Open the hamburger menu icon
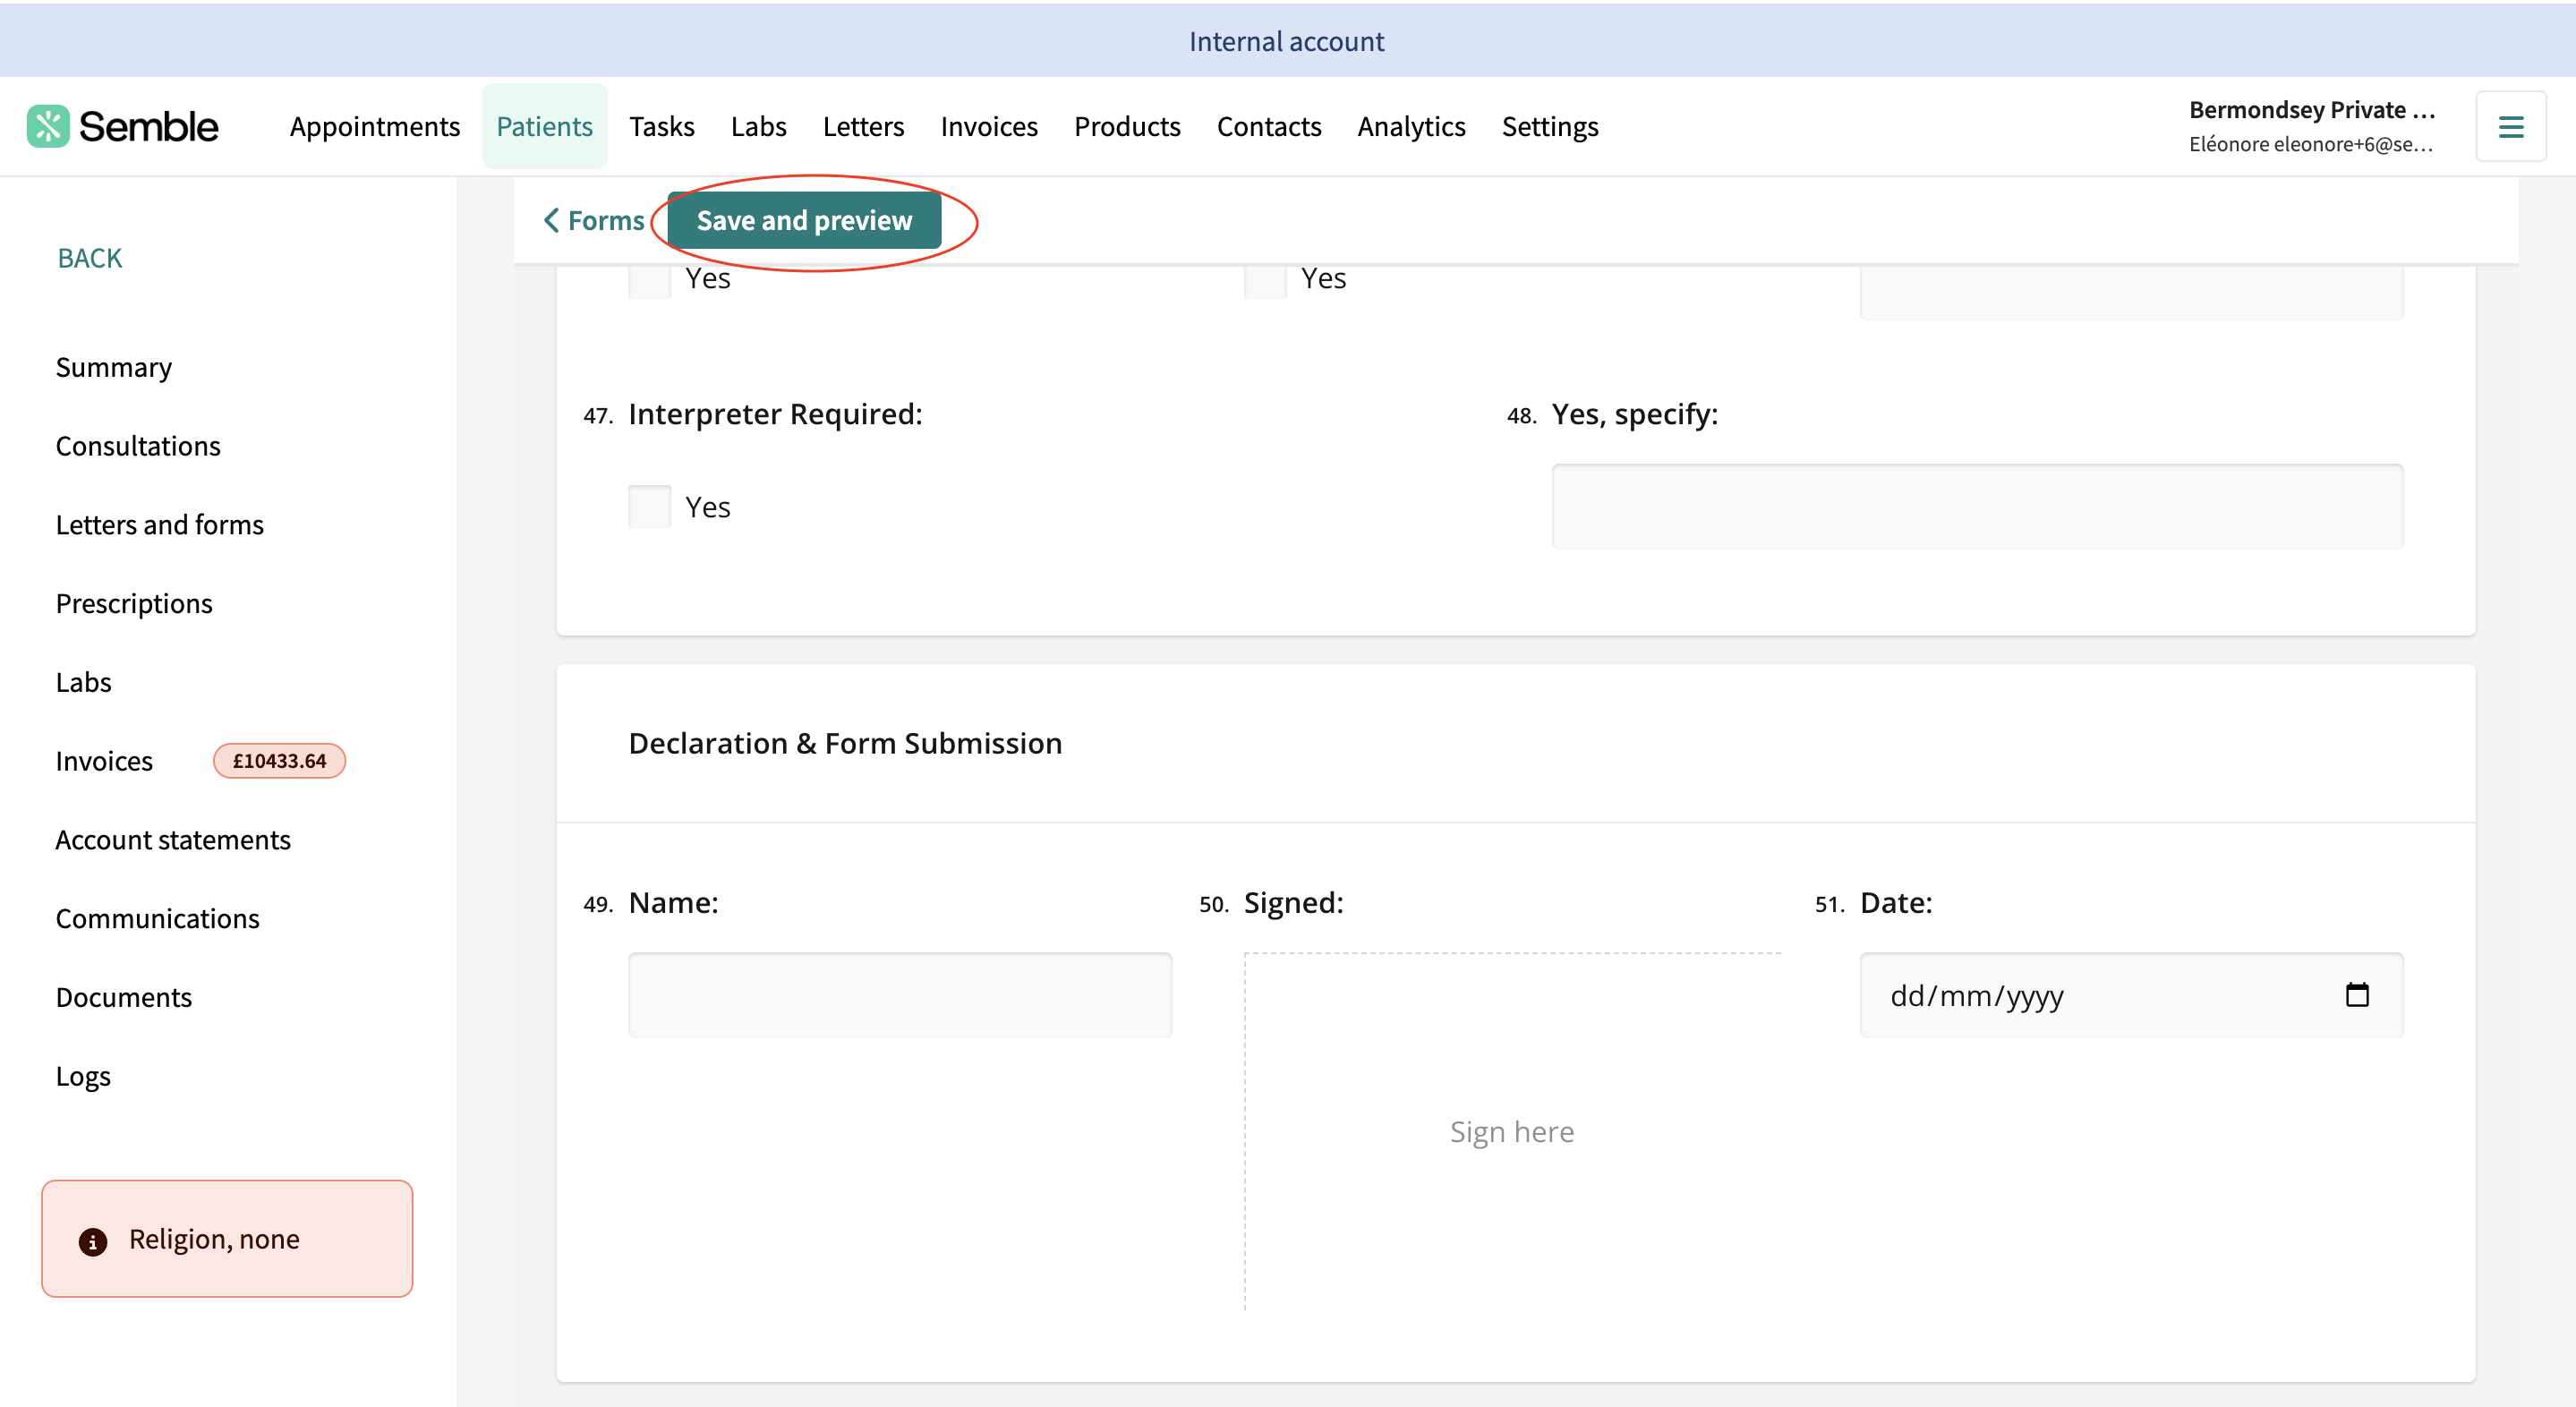 (2510, 126)
